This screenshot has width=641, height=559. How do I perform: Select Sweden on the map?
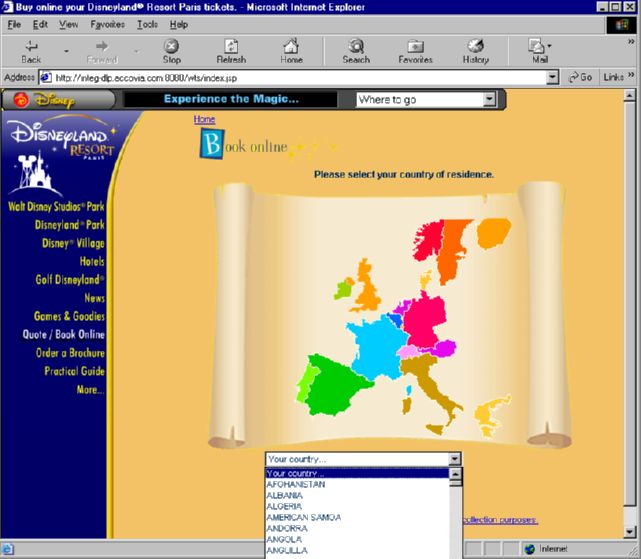pos(452,249)
